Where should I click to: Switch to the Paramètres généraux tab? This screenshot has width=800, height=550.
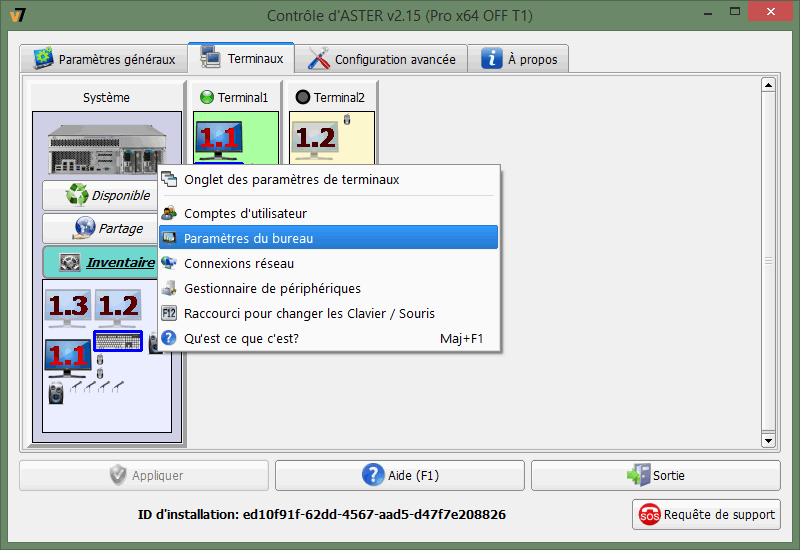pos(104,59)
